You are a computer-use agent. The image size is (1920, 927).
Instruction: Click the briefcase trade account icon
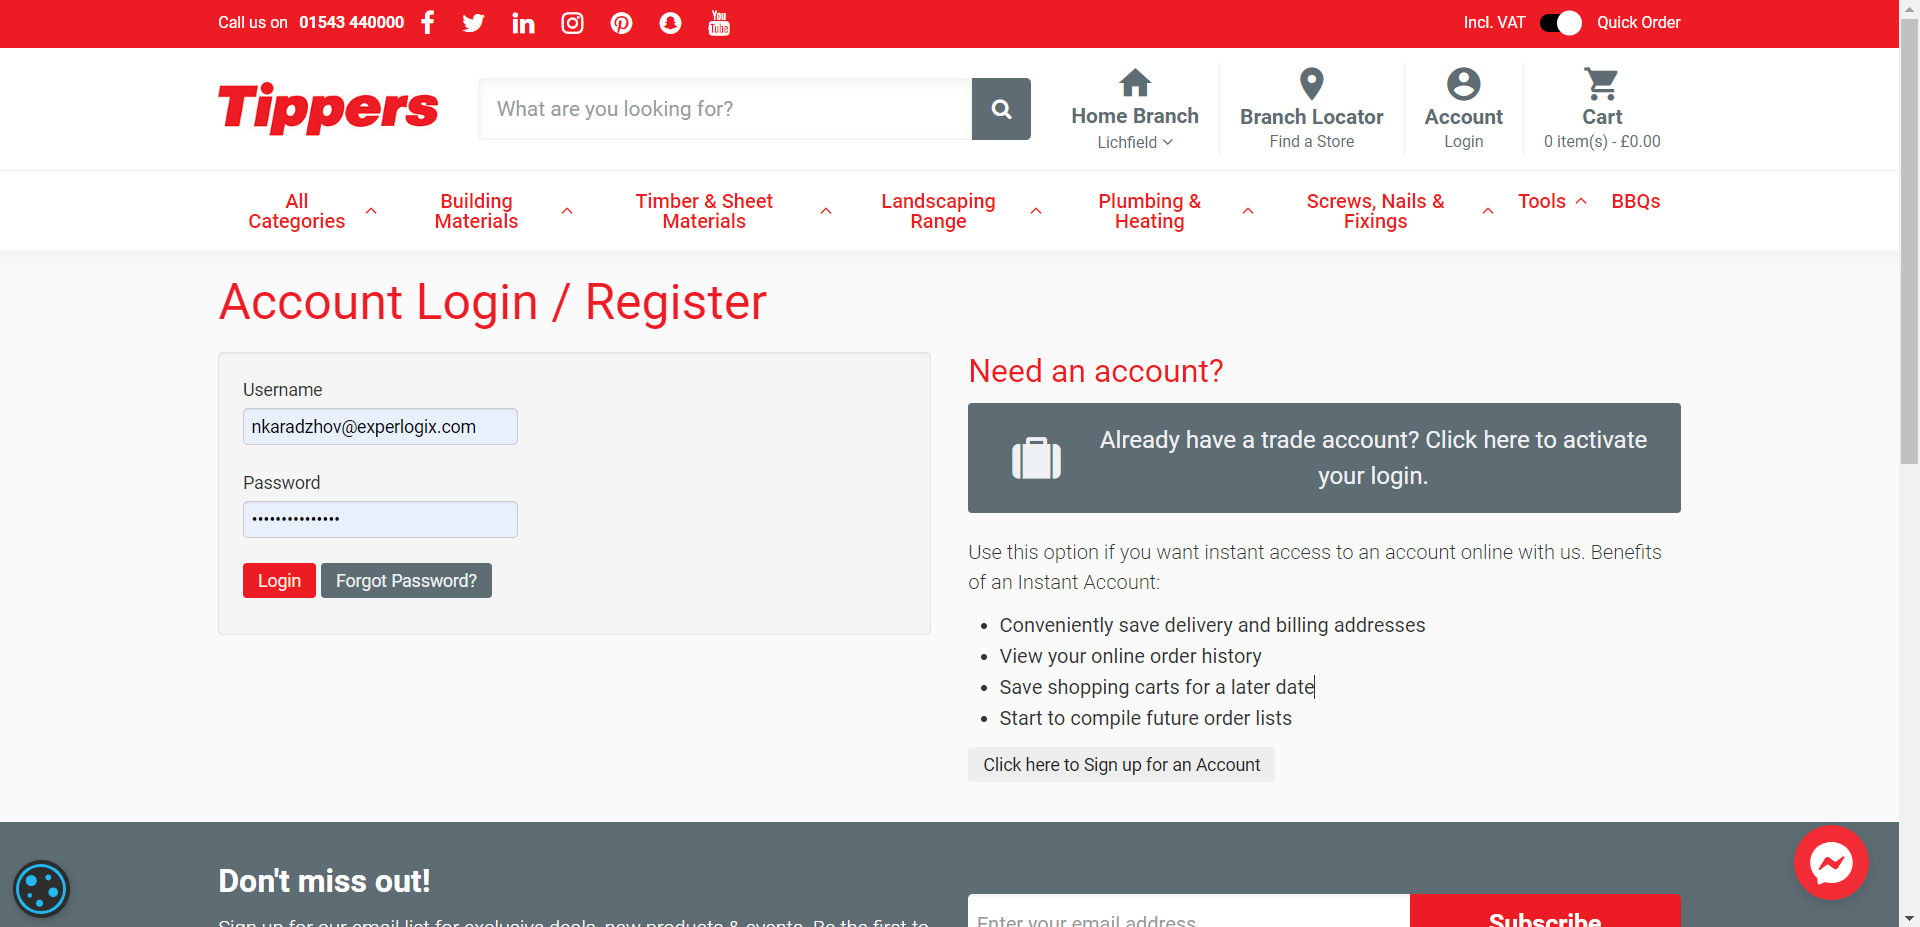1036,458
